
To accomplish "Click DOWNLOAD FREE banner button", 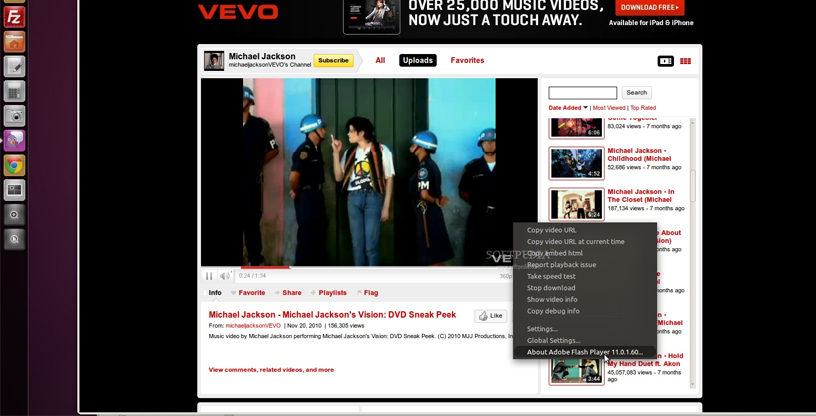I will [649, 7].
